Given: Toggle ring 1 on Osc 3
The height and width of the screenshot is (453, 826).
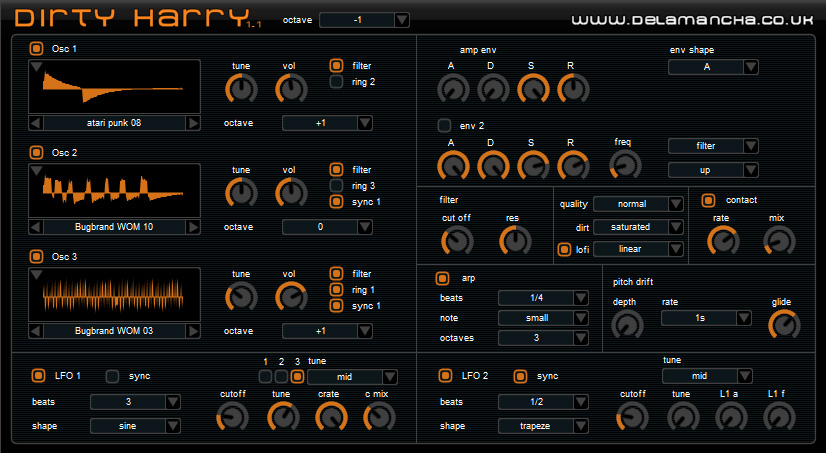Looking at the screenshot, I should tap(336, 290).
